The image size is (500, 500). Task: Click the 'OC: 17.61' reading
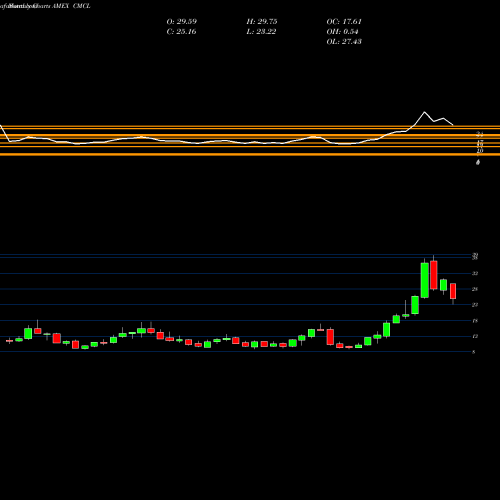click(x=344, y=22)
